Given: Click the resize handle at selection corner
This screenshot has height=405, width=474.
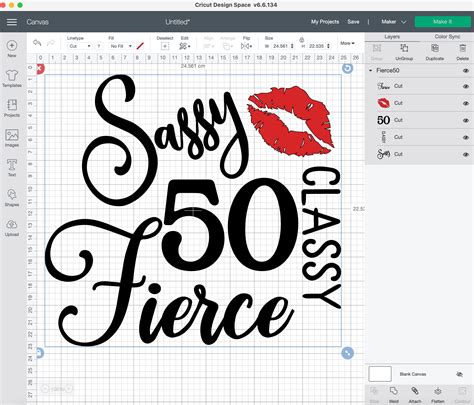Looking at the screenshot, I should (347, 353).
